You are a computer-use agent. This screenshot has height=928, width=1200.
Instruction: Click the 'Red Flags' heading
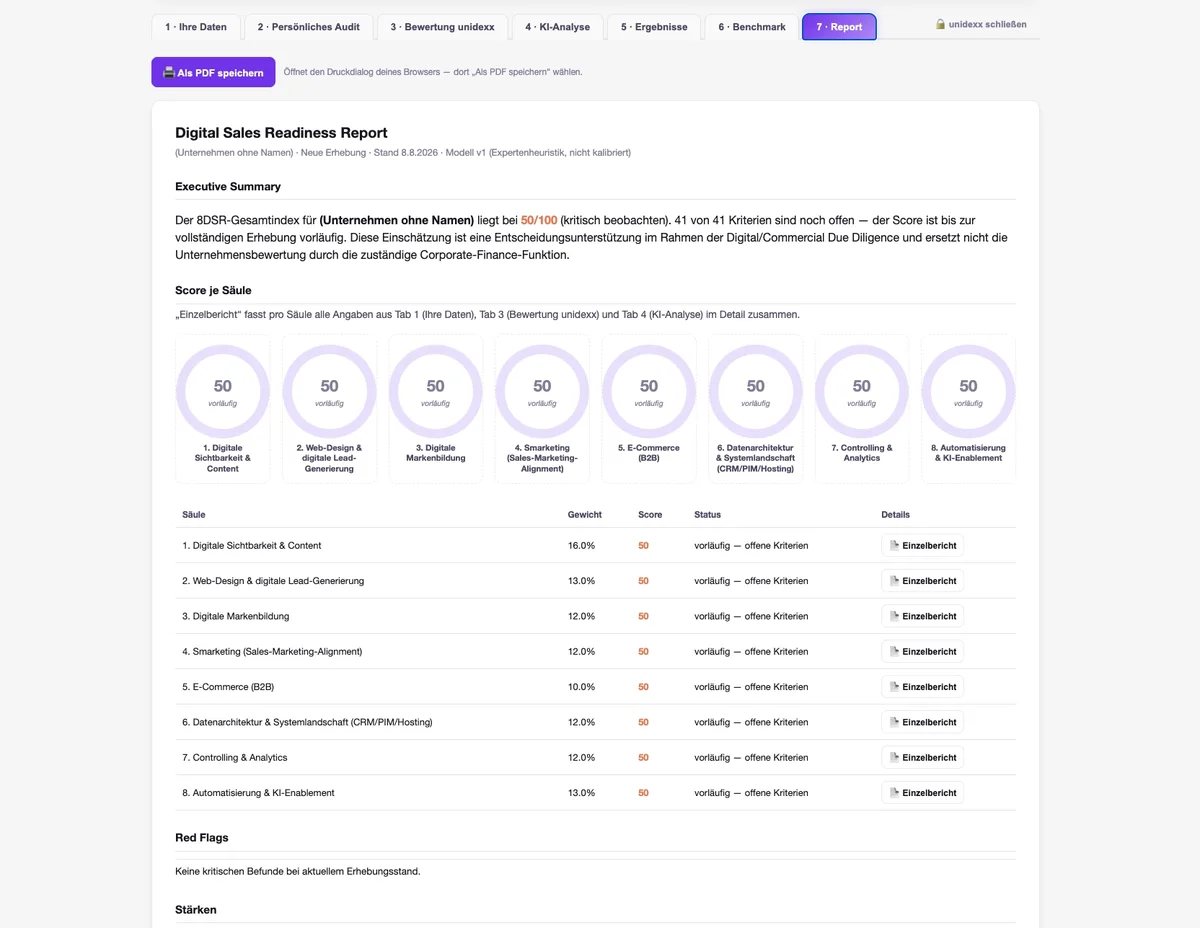pos(202,838)
